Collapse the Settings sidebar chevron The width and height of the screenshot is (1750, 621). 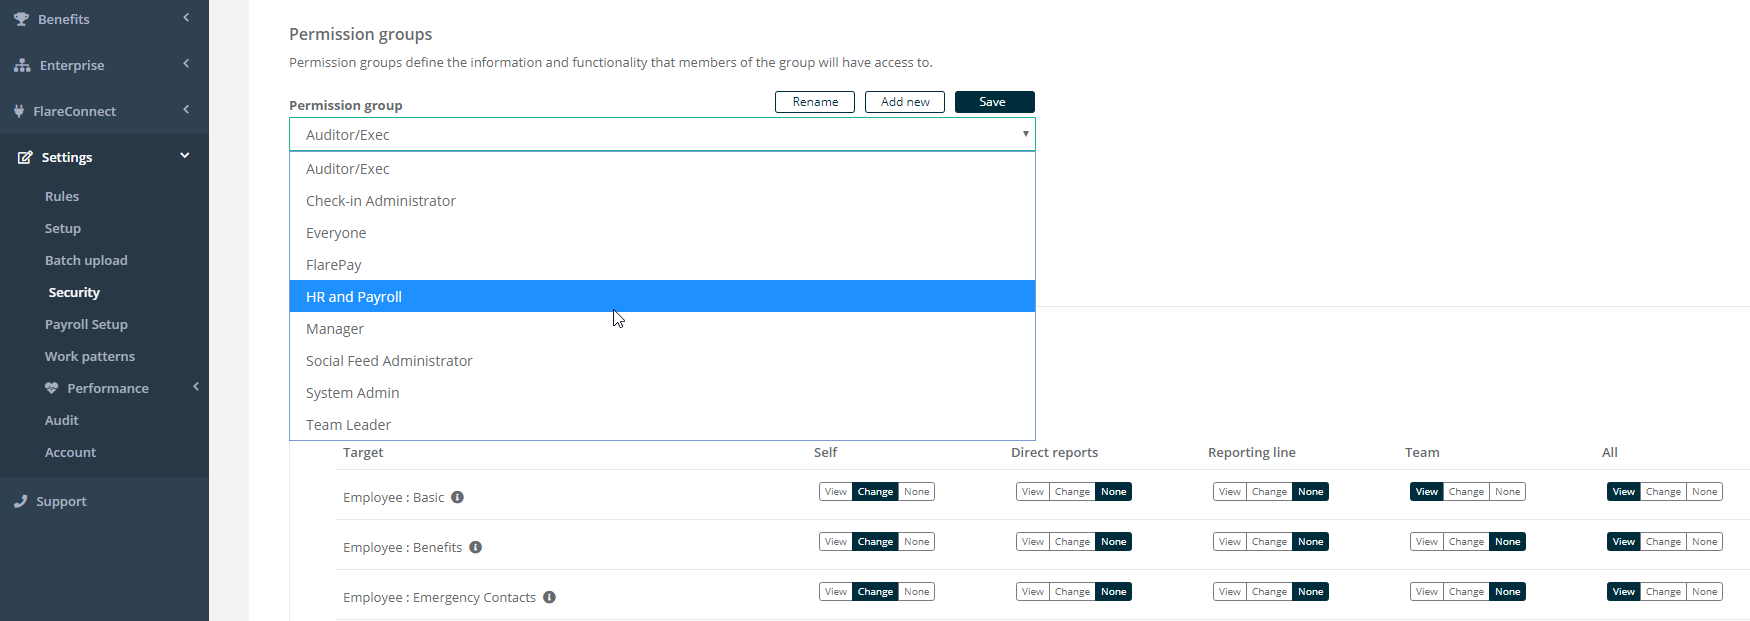185,156
